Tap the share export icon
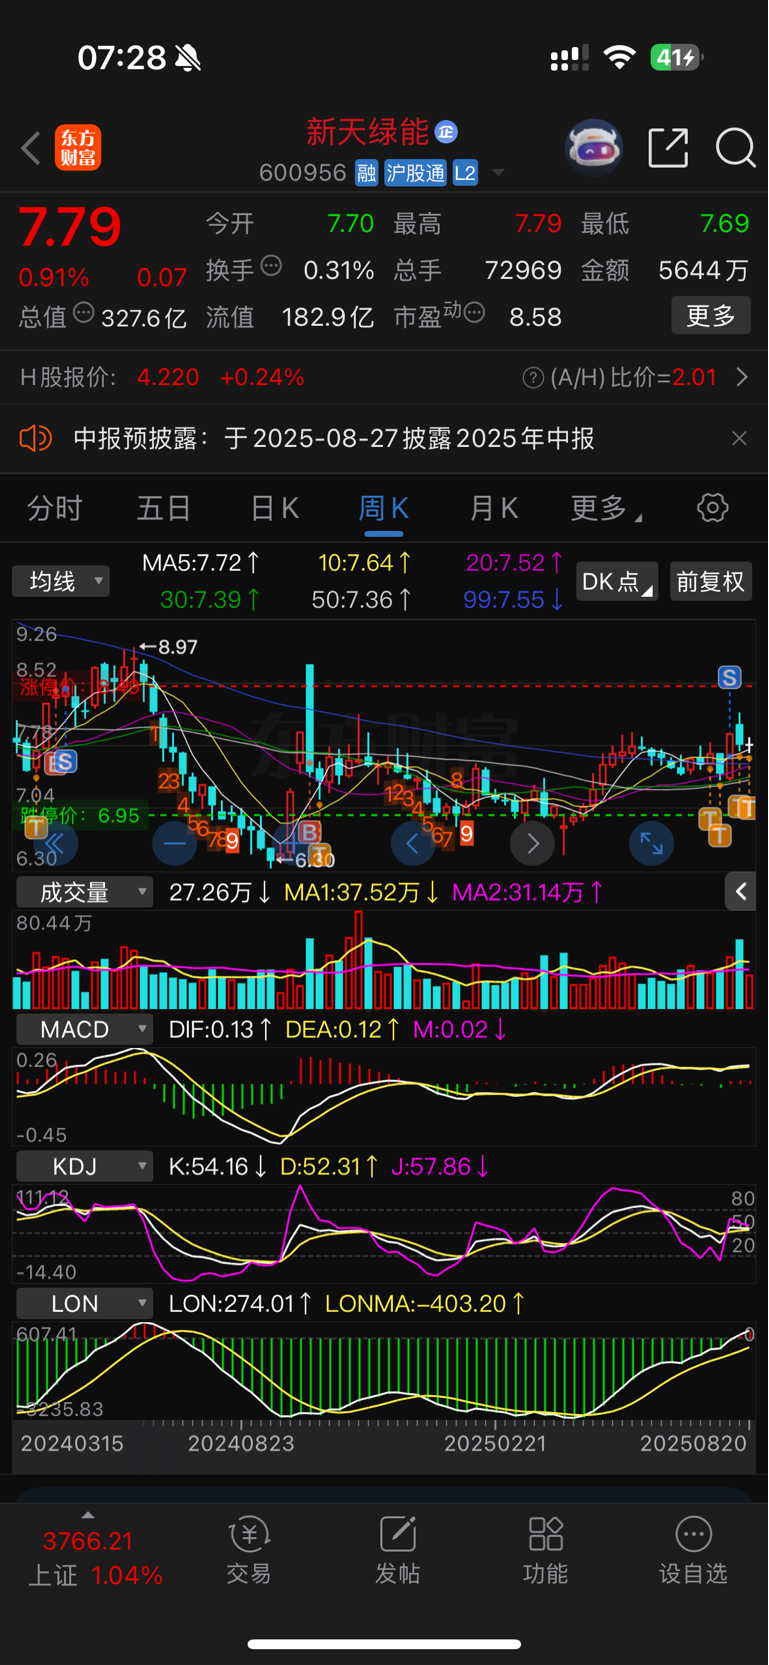The width and height of the screenshot is (769, 1665). [668, 148]
